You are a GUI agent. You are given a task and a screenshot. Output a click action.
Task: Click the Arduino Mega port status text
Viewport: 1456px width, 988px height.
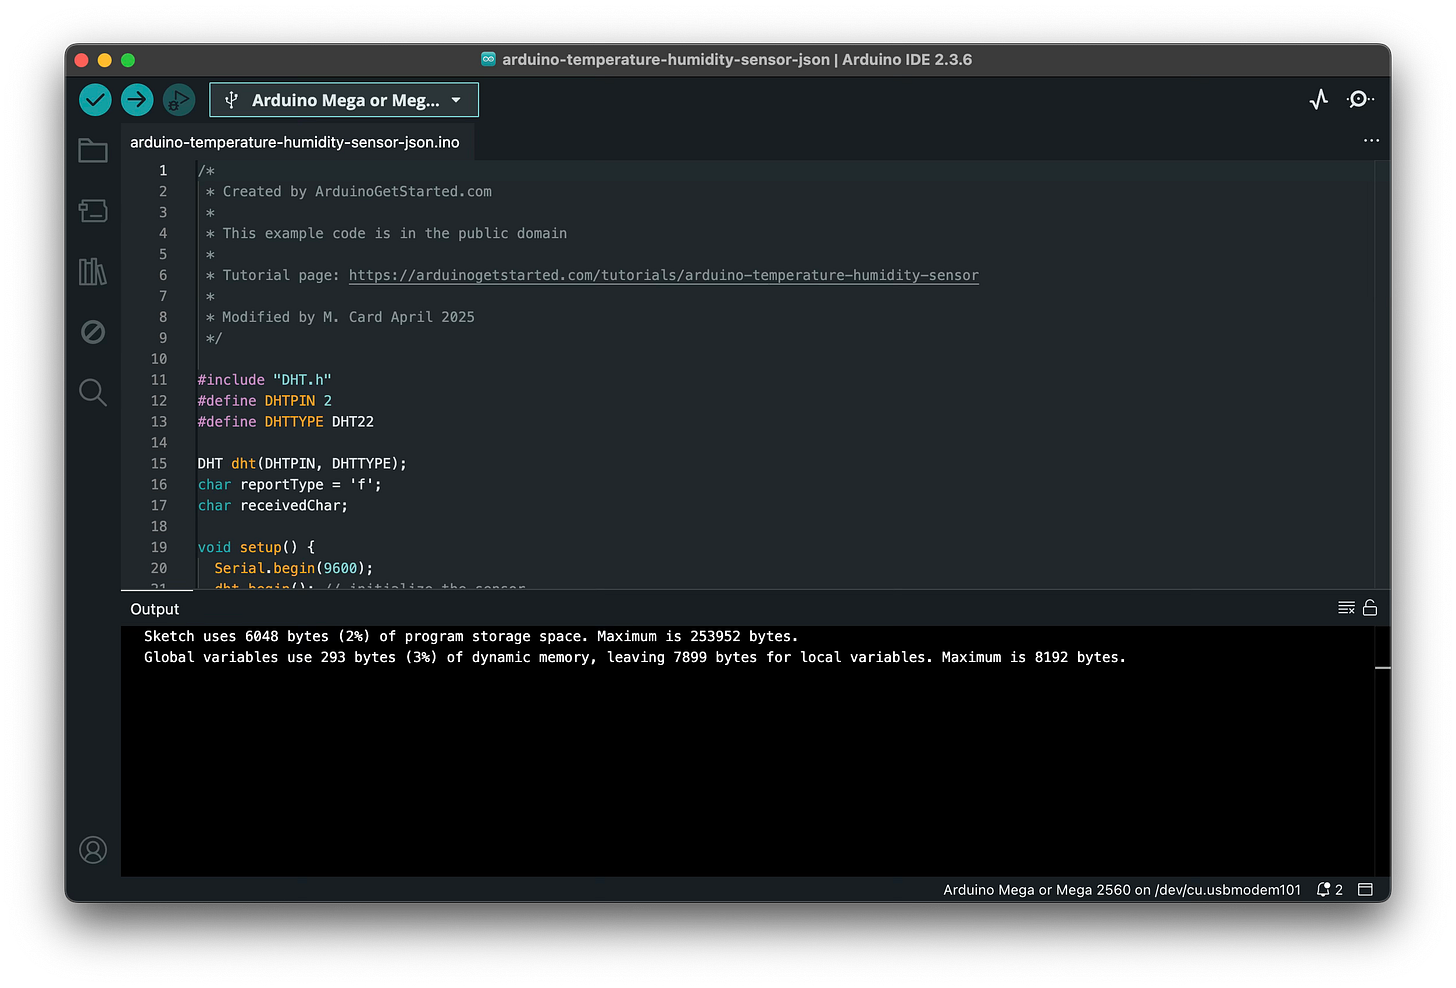[x=1122, y=890]
